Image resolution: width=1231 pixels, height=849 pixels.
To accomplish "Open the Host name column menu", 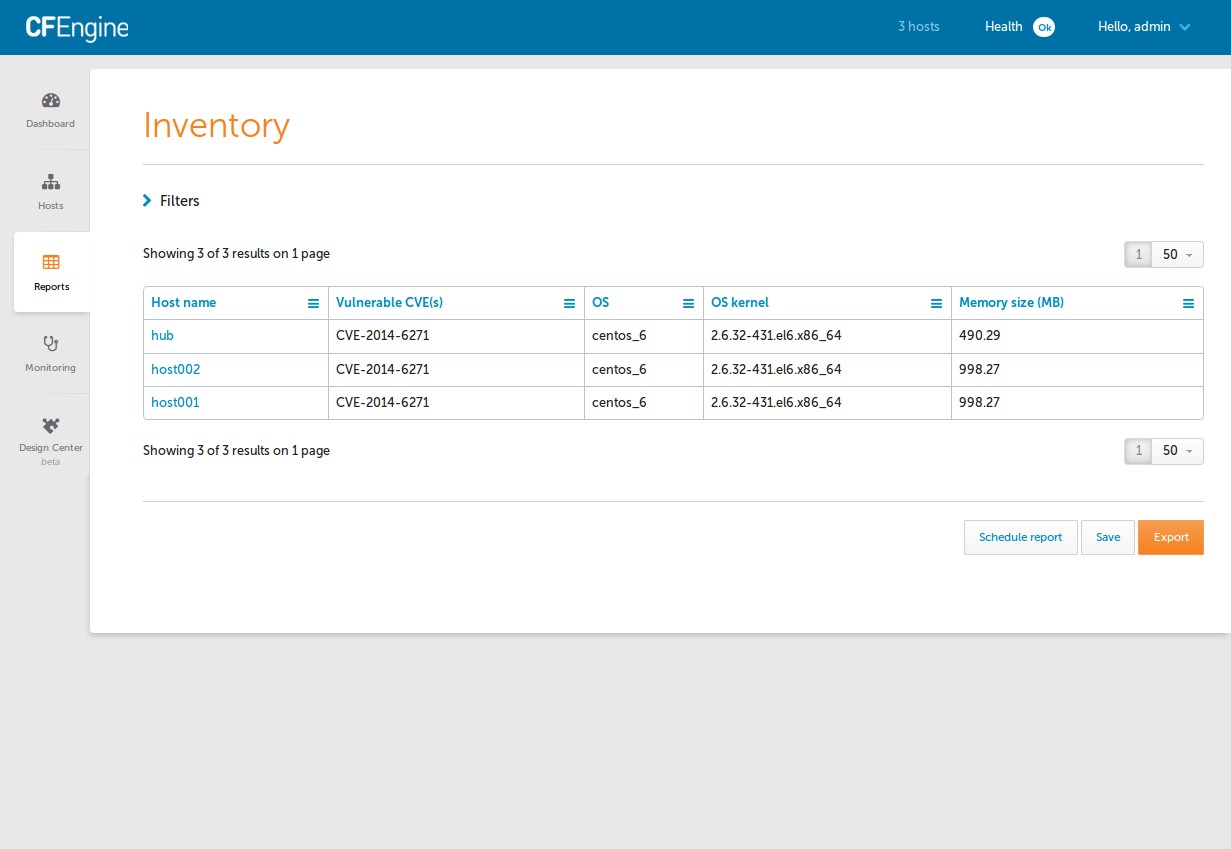I will [x=313, y=303].
